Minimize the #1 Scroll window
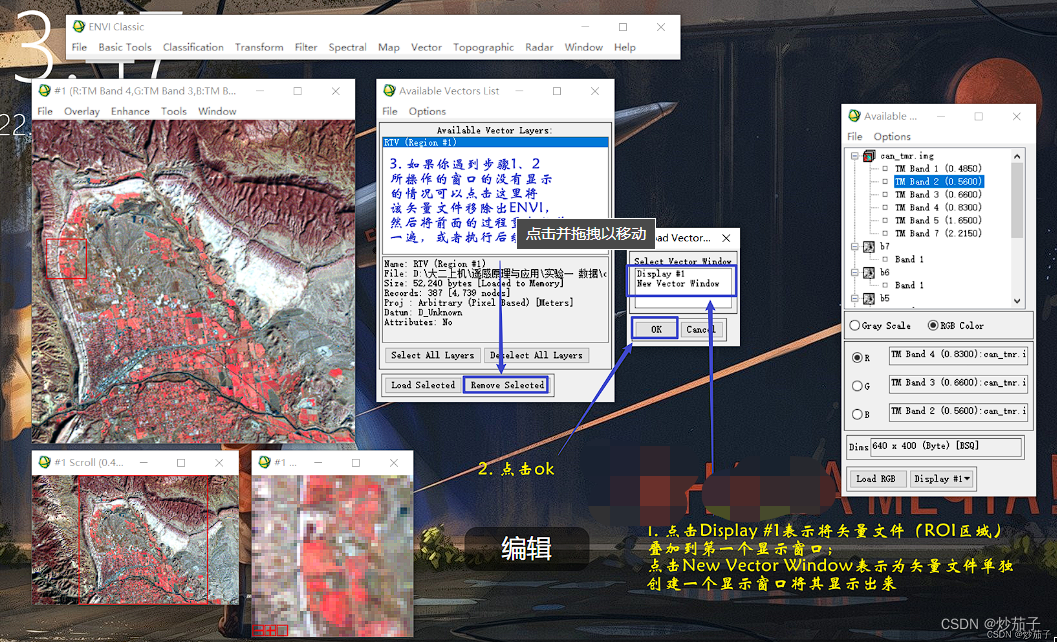Screen dimensions: 1057x642 (x=144, y=462)
